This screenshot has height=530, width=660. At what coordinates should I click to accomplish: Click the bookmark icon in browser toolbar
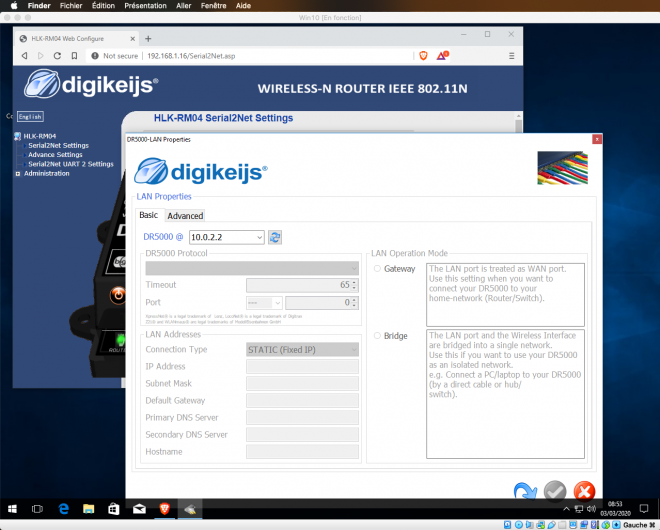[74, 56]
